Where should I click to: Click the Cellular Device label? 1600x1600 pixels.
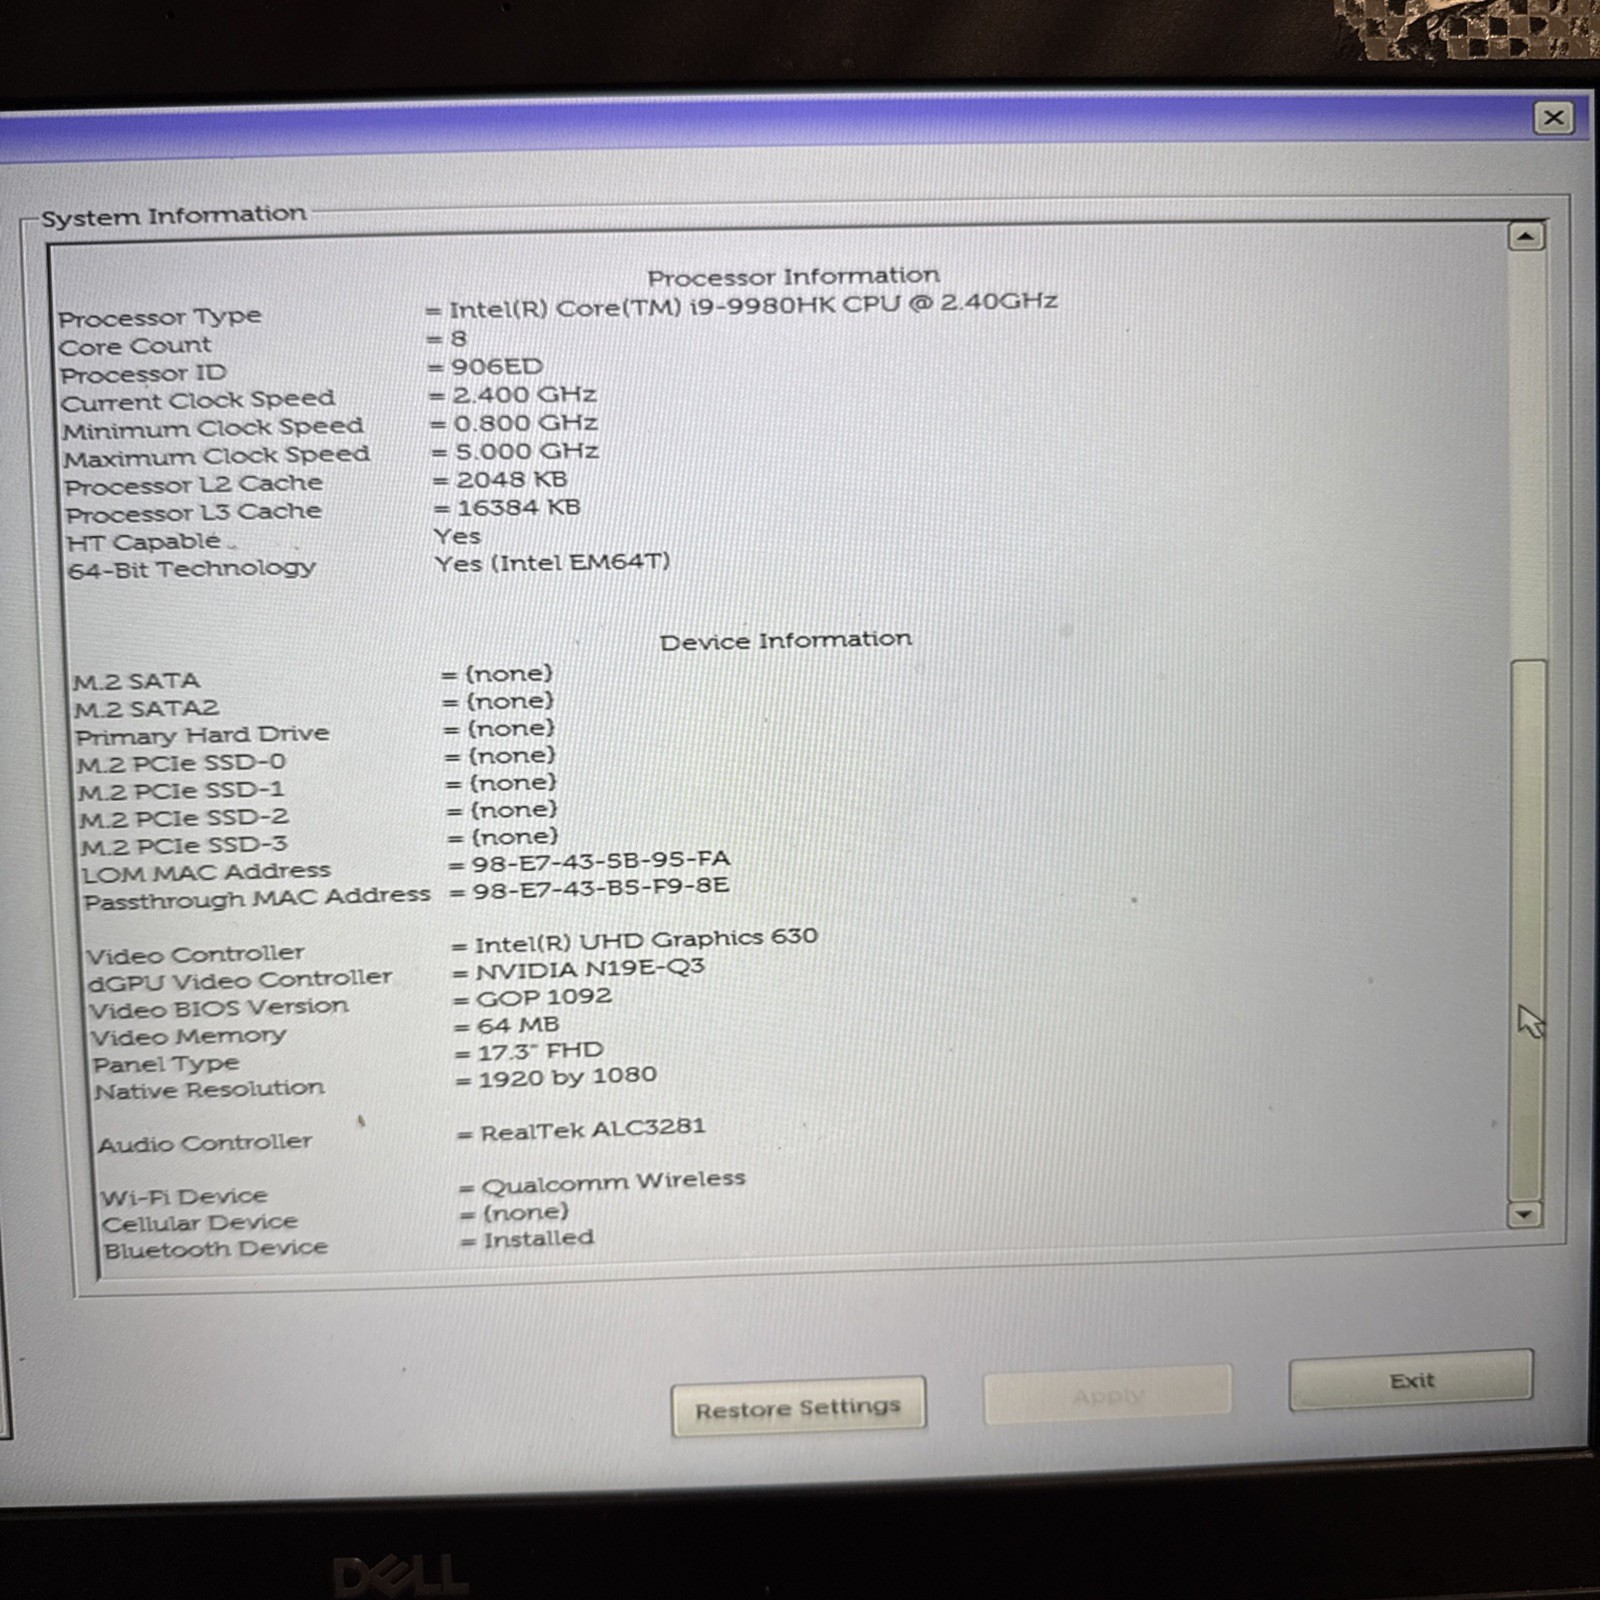click(x=200, y=1223)
